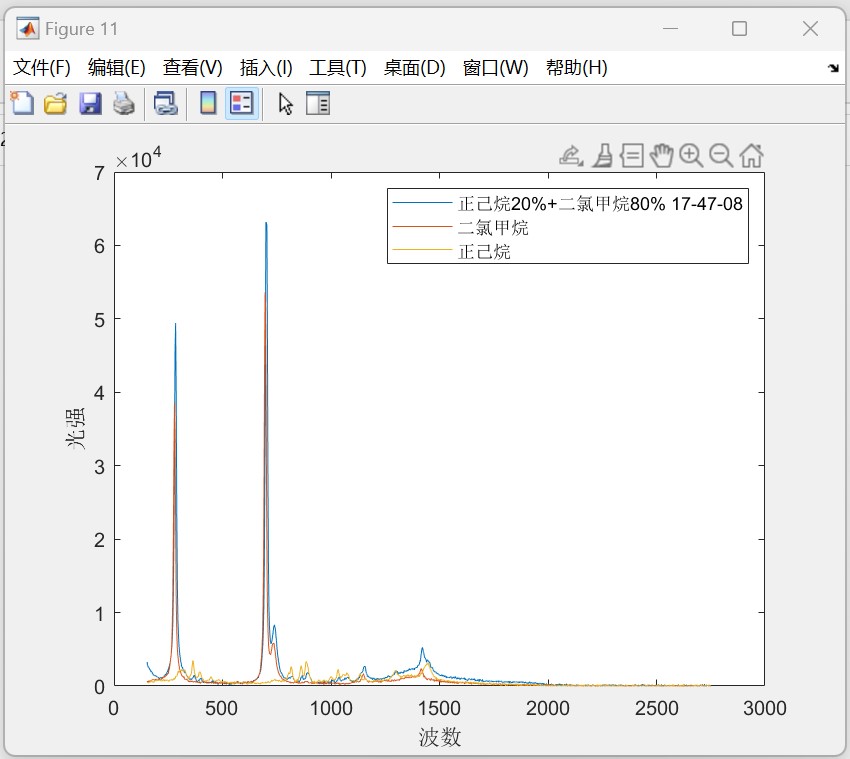The width and height of the screenshot is (850, 759).
Task: Click legend entry 正己烷20%+二氯甲烷80% 17-47-08
Action: 600,204
